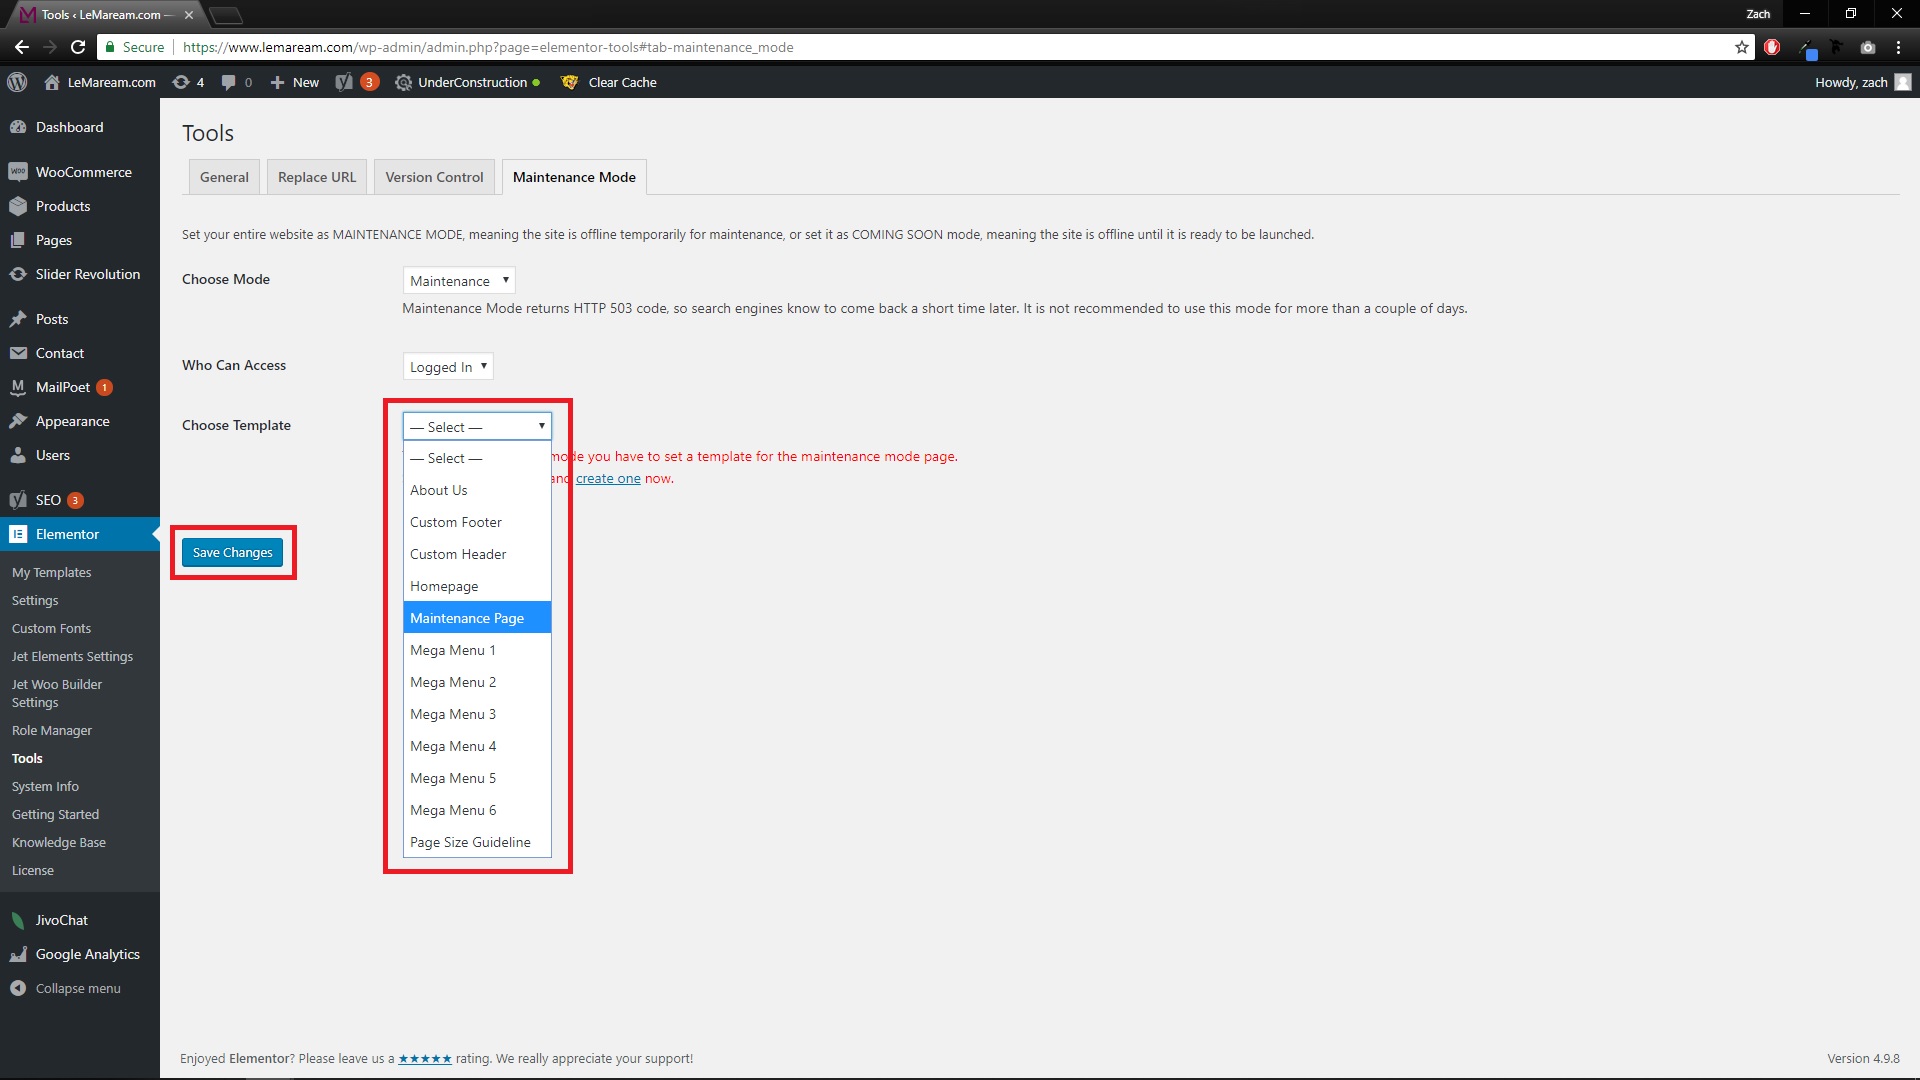Open Getting Started submenu link
1920x1080 pixels.
pos(55,815)
